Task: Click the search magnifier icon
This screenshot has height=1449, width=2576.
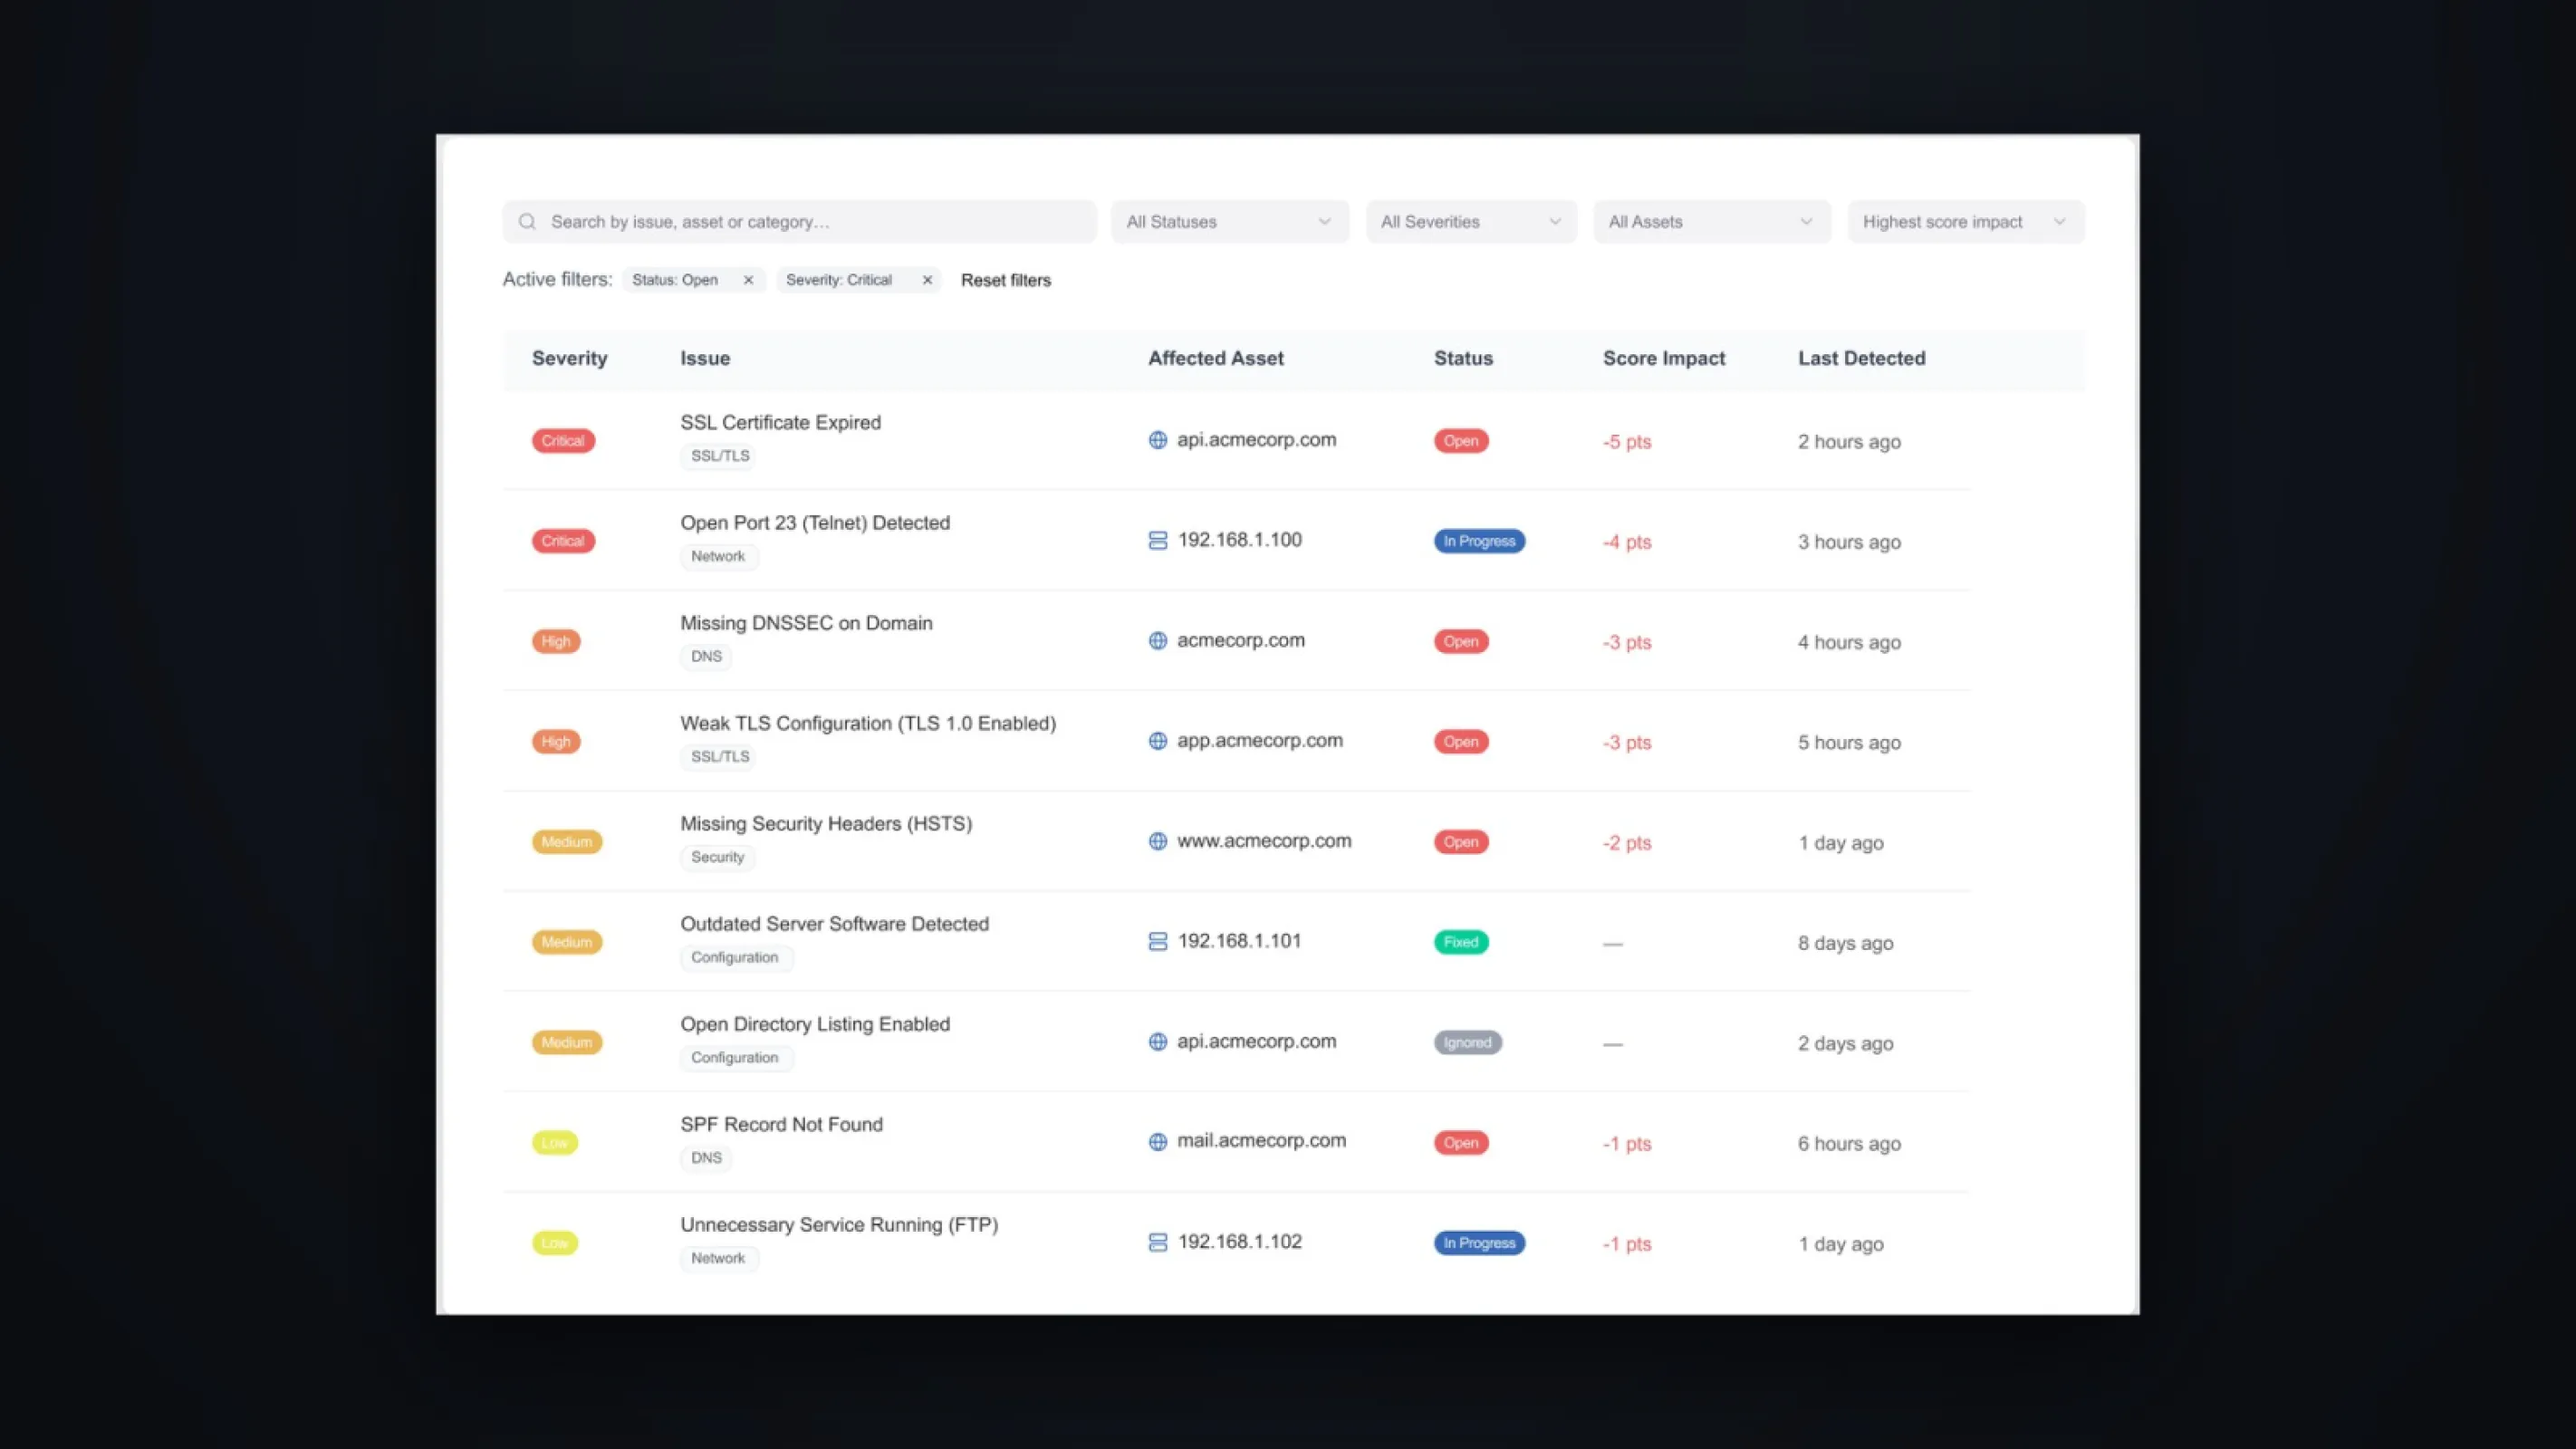Action: pyautogui.click(x=527, y=222)
